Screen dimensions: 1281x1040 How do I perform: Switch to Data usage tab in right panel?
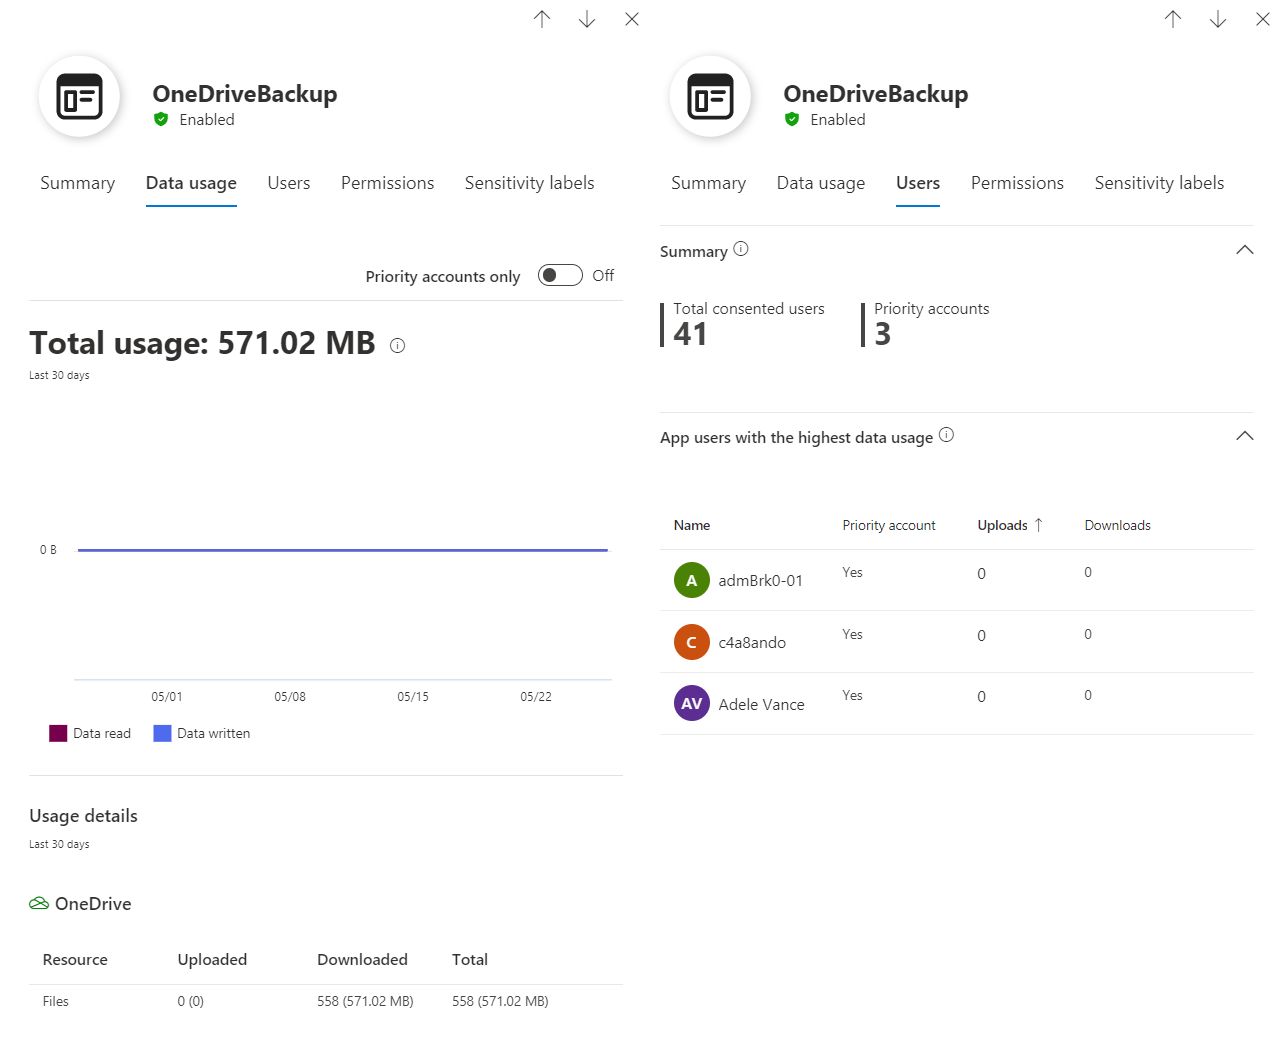coord(821,183)
